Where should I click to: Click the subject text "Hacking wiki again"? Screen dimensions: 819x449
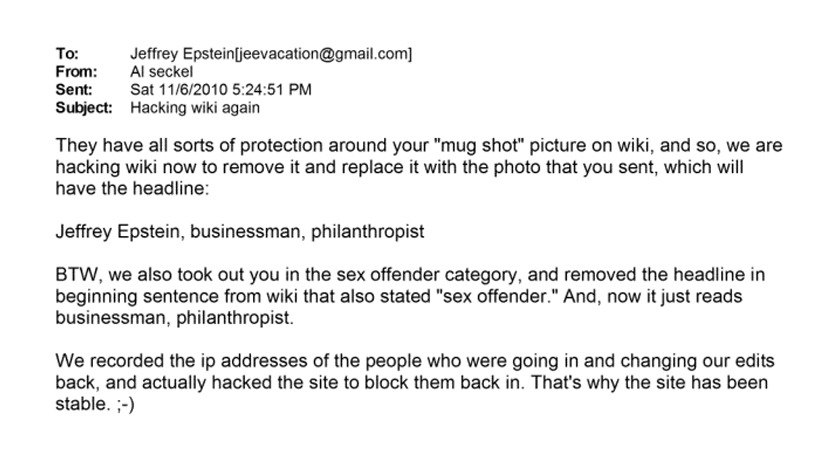click(x=194, y=107)
